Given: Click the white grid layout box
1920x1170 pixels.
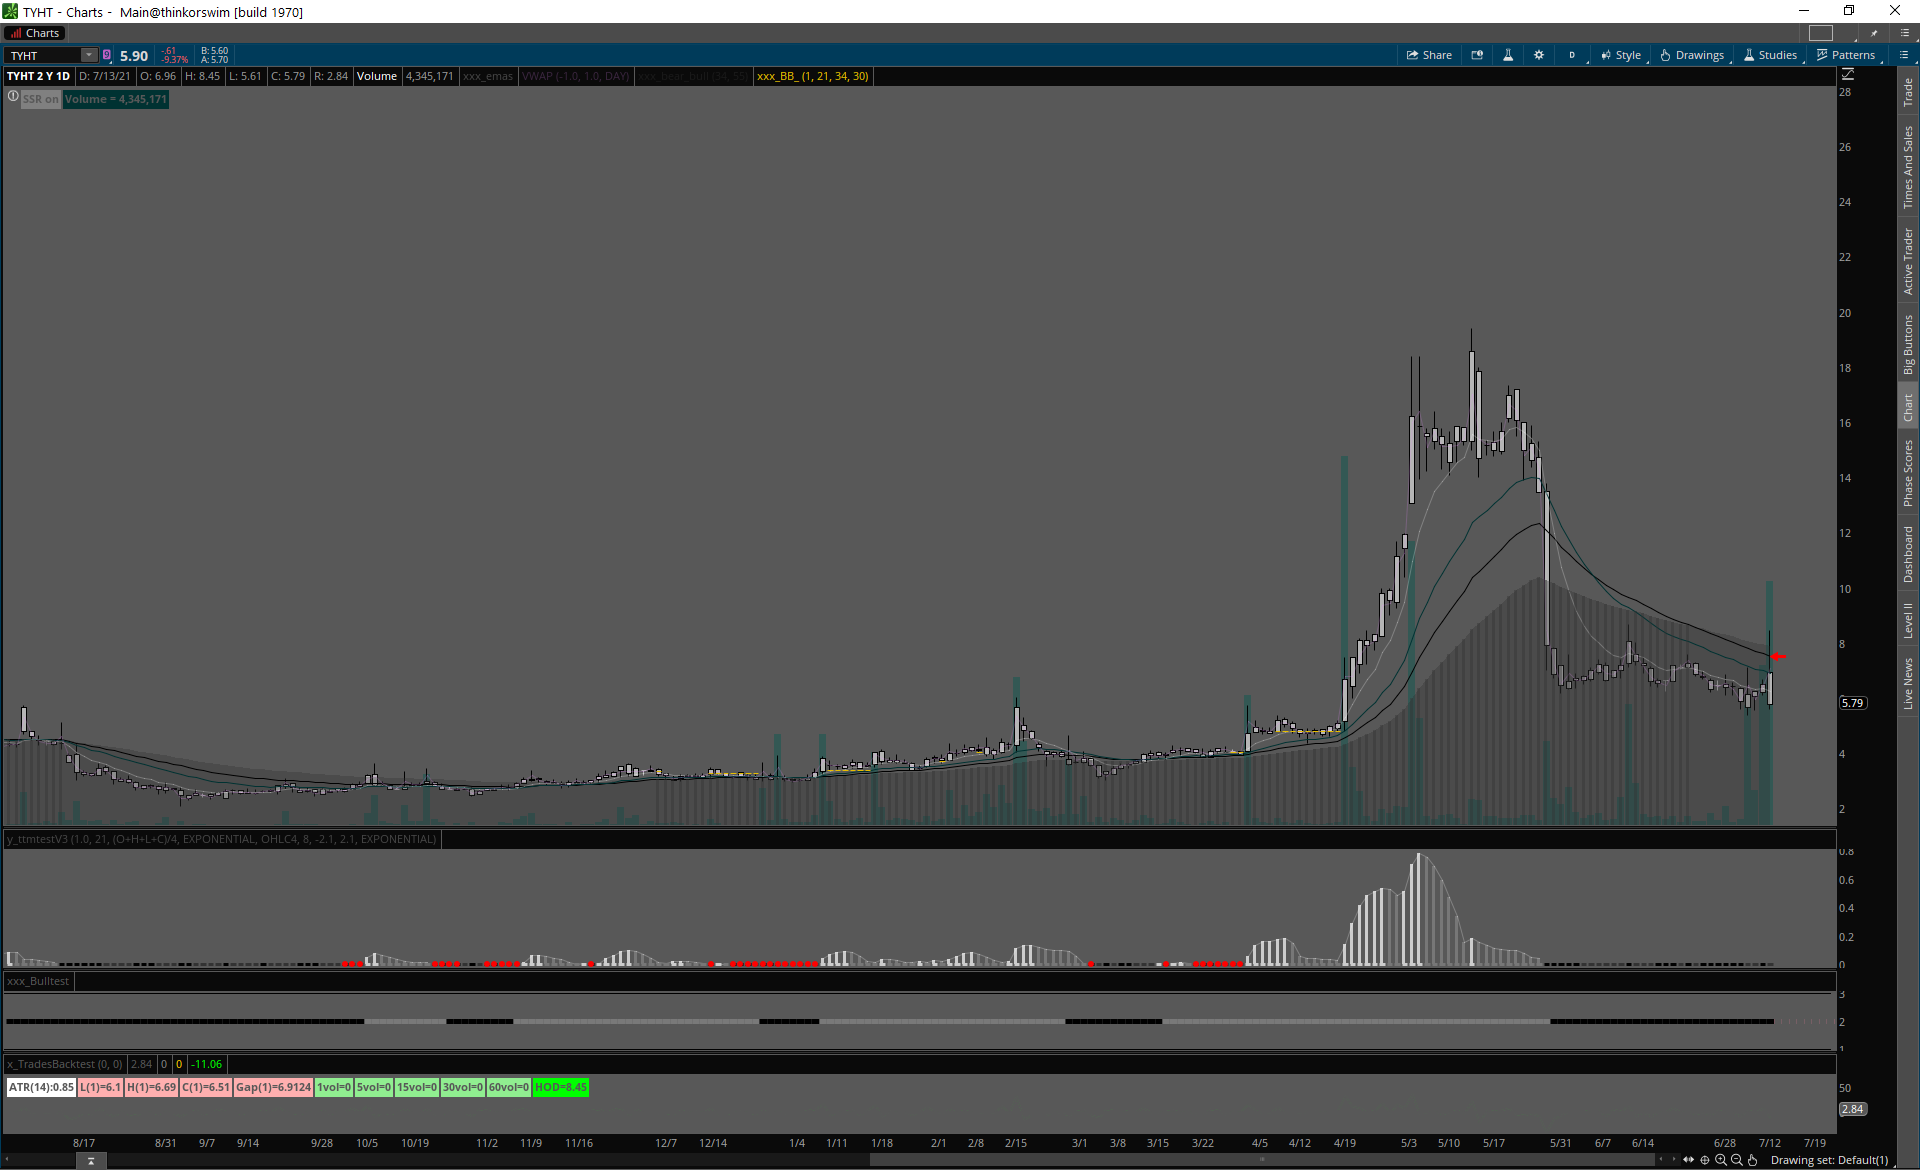Looking at the screenshot, I should 1821,33.
